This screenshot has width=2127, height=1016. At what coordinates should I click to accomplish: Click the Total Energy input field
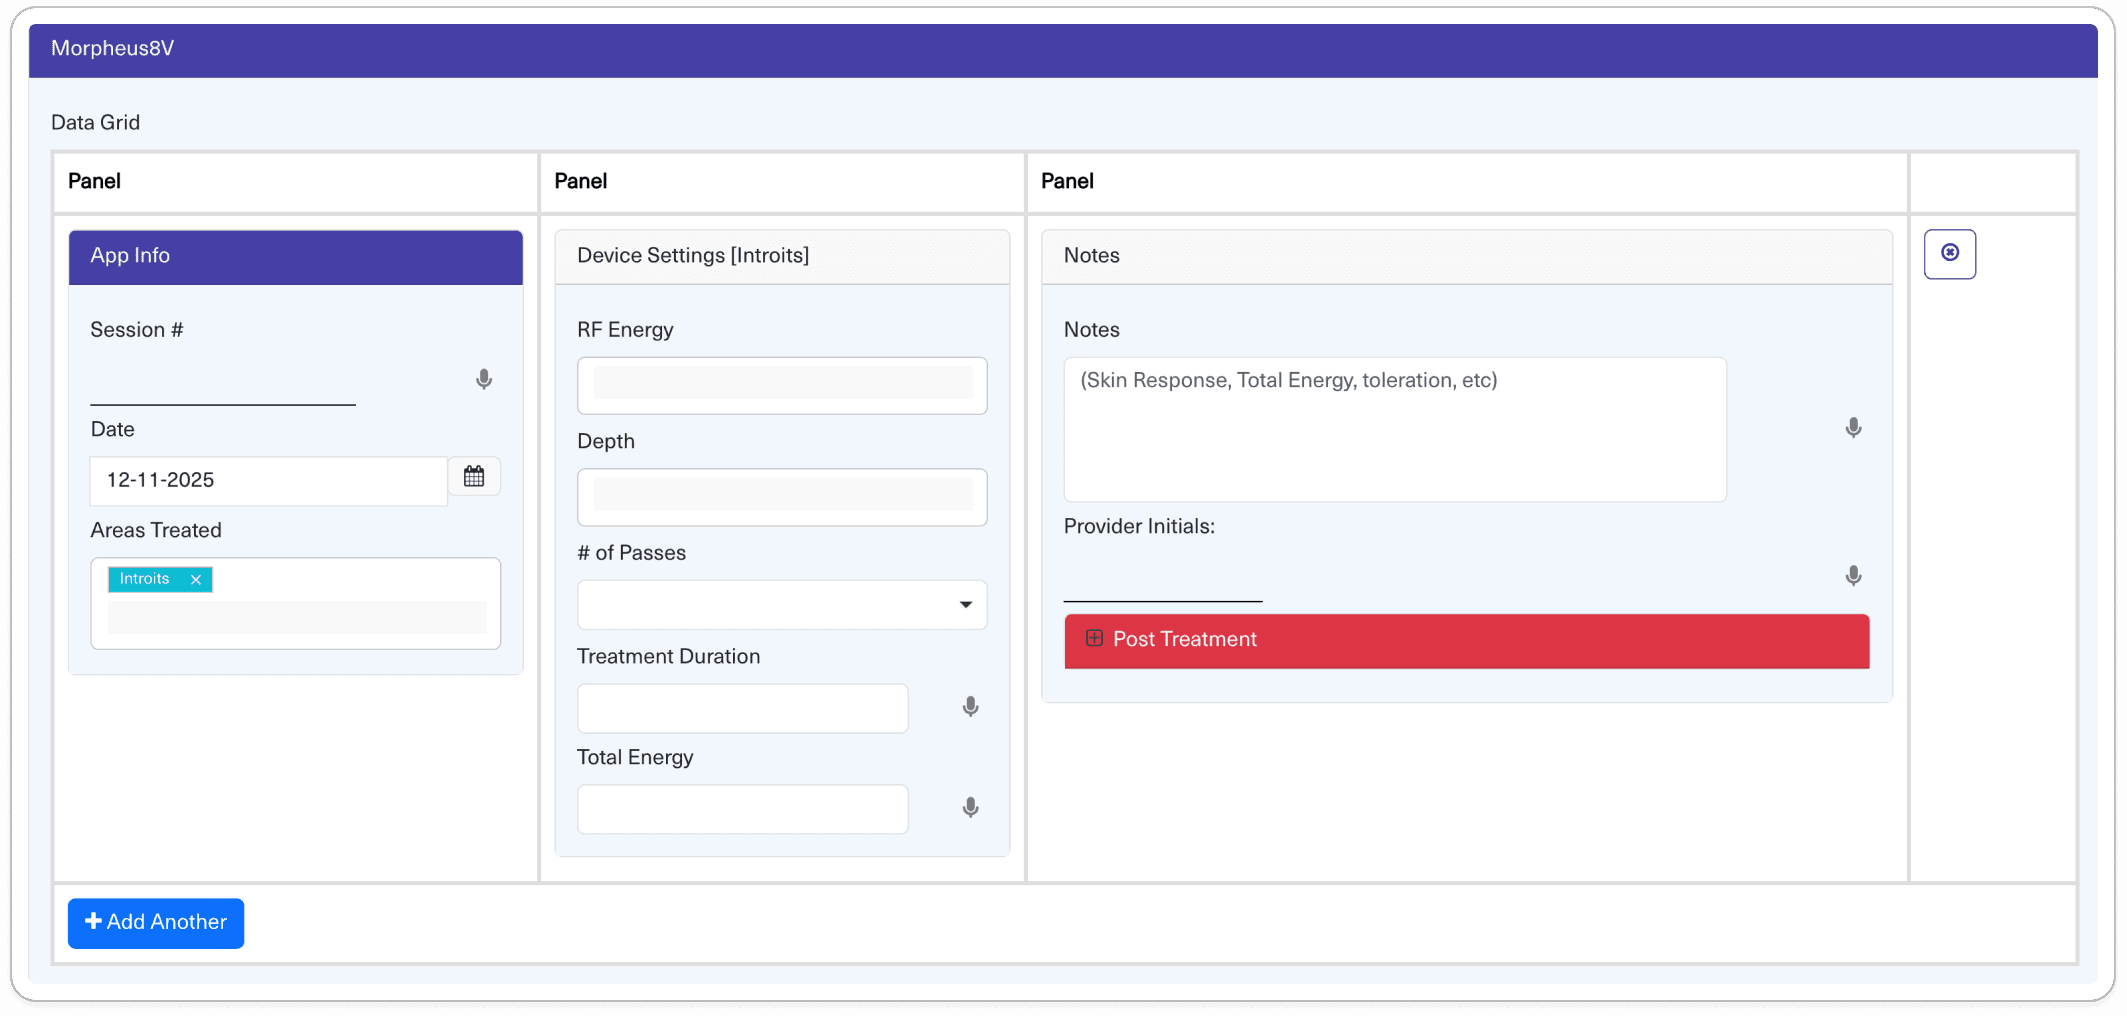tap(743, 809)
